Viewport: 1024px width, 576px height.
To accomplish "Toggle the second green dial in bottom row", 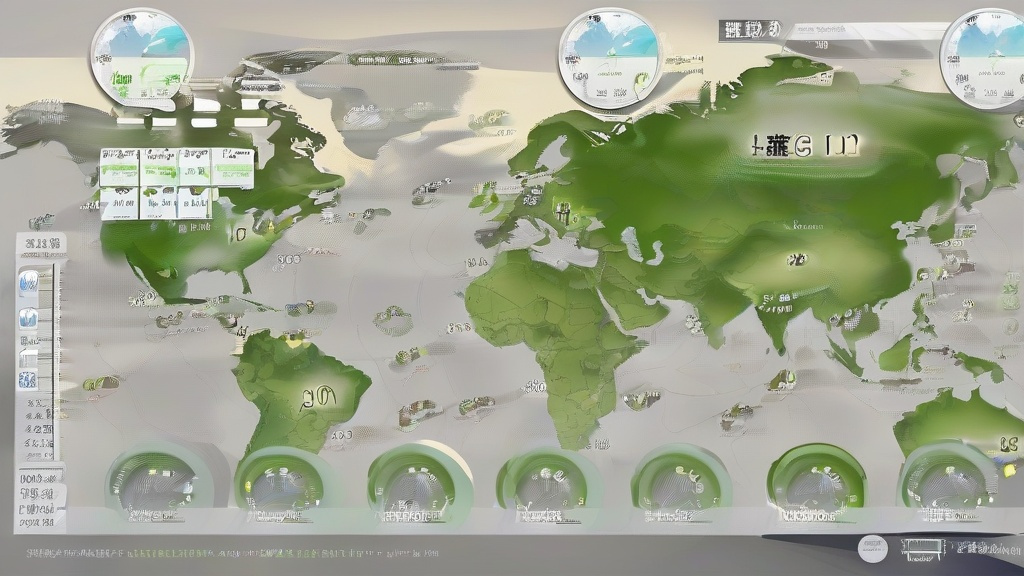I will click(283, 481).
